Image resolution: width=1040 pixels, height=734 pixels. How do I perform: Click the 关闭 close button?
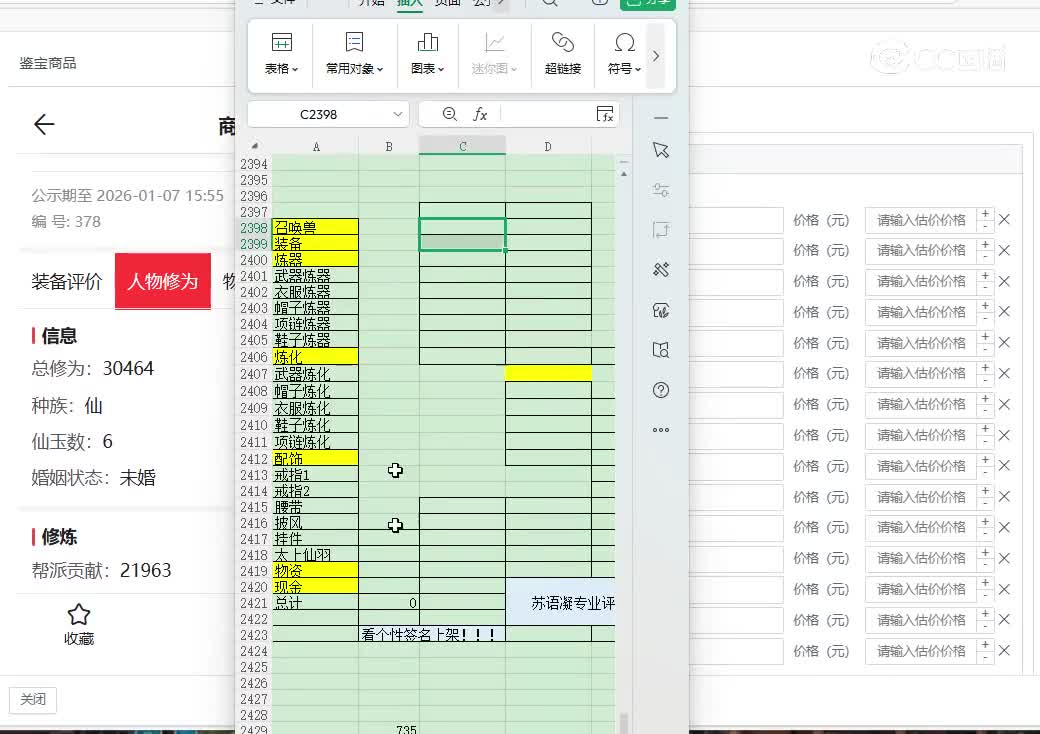point(33,699)
